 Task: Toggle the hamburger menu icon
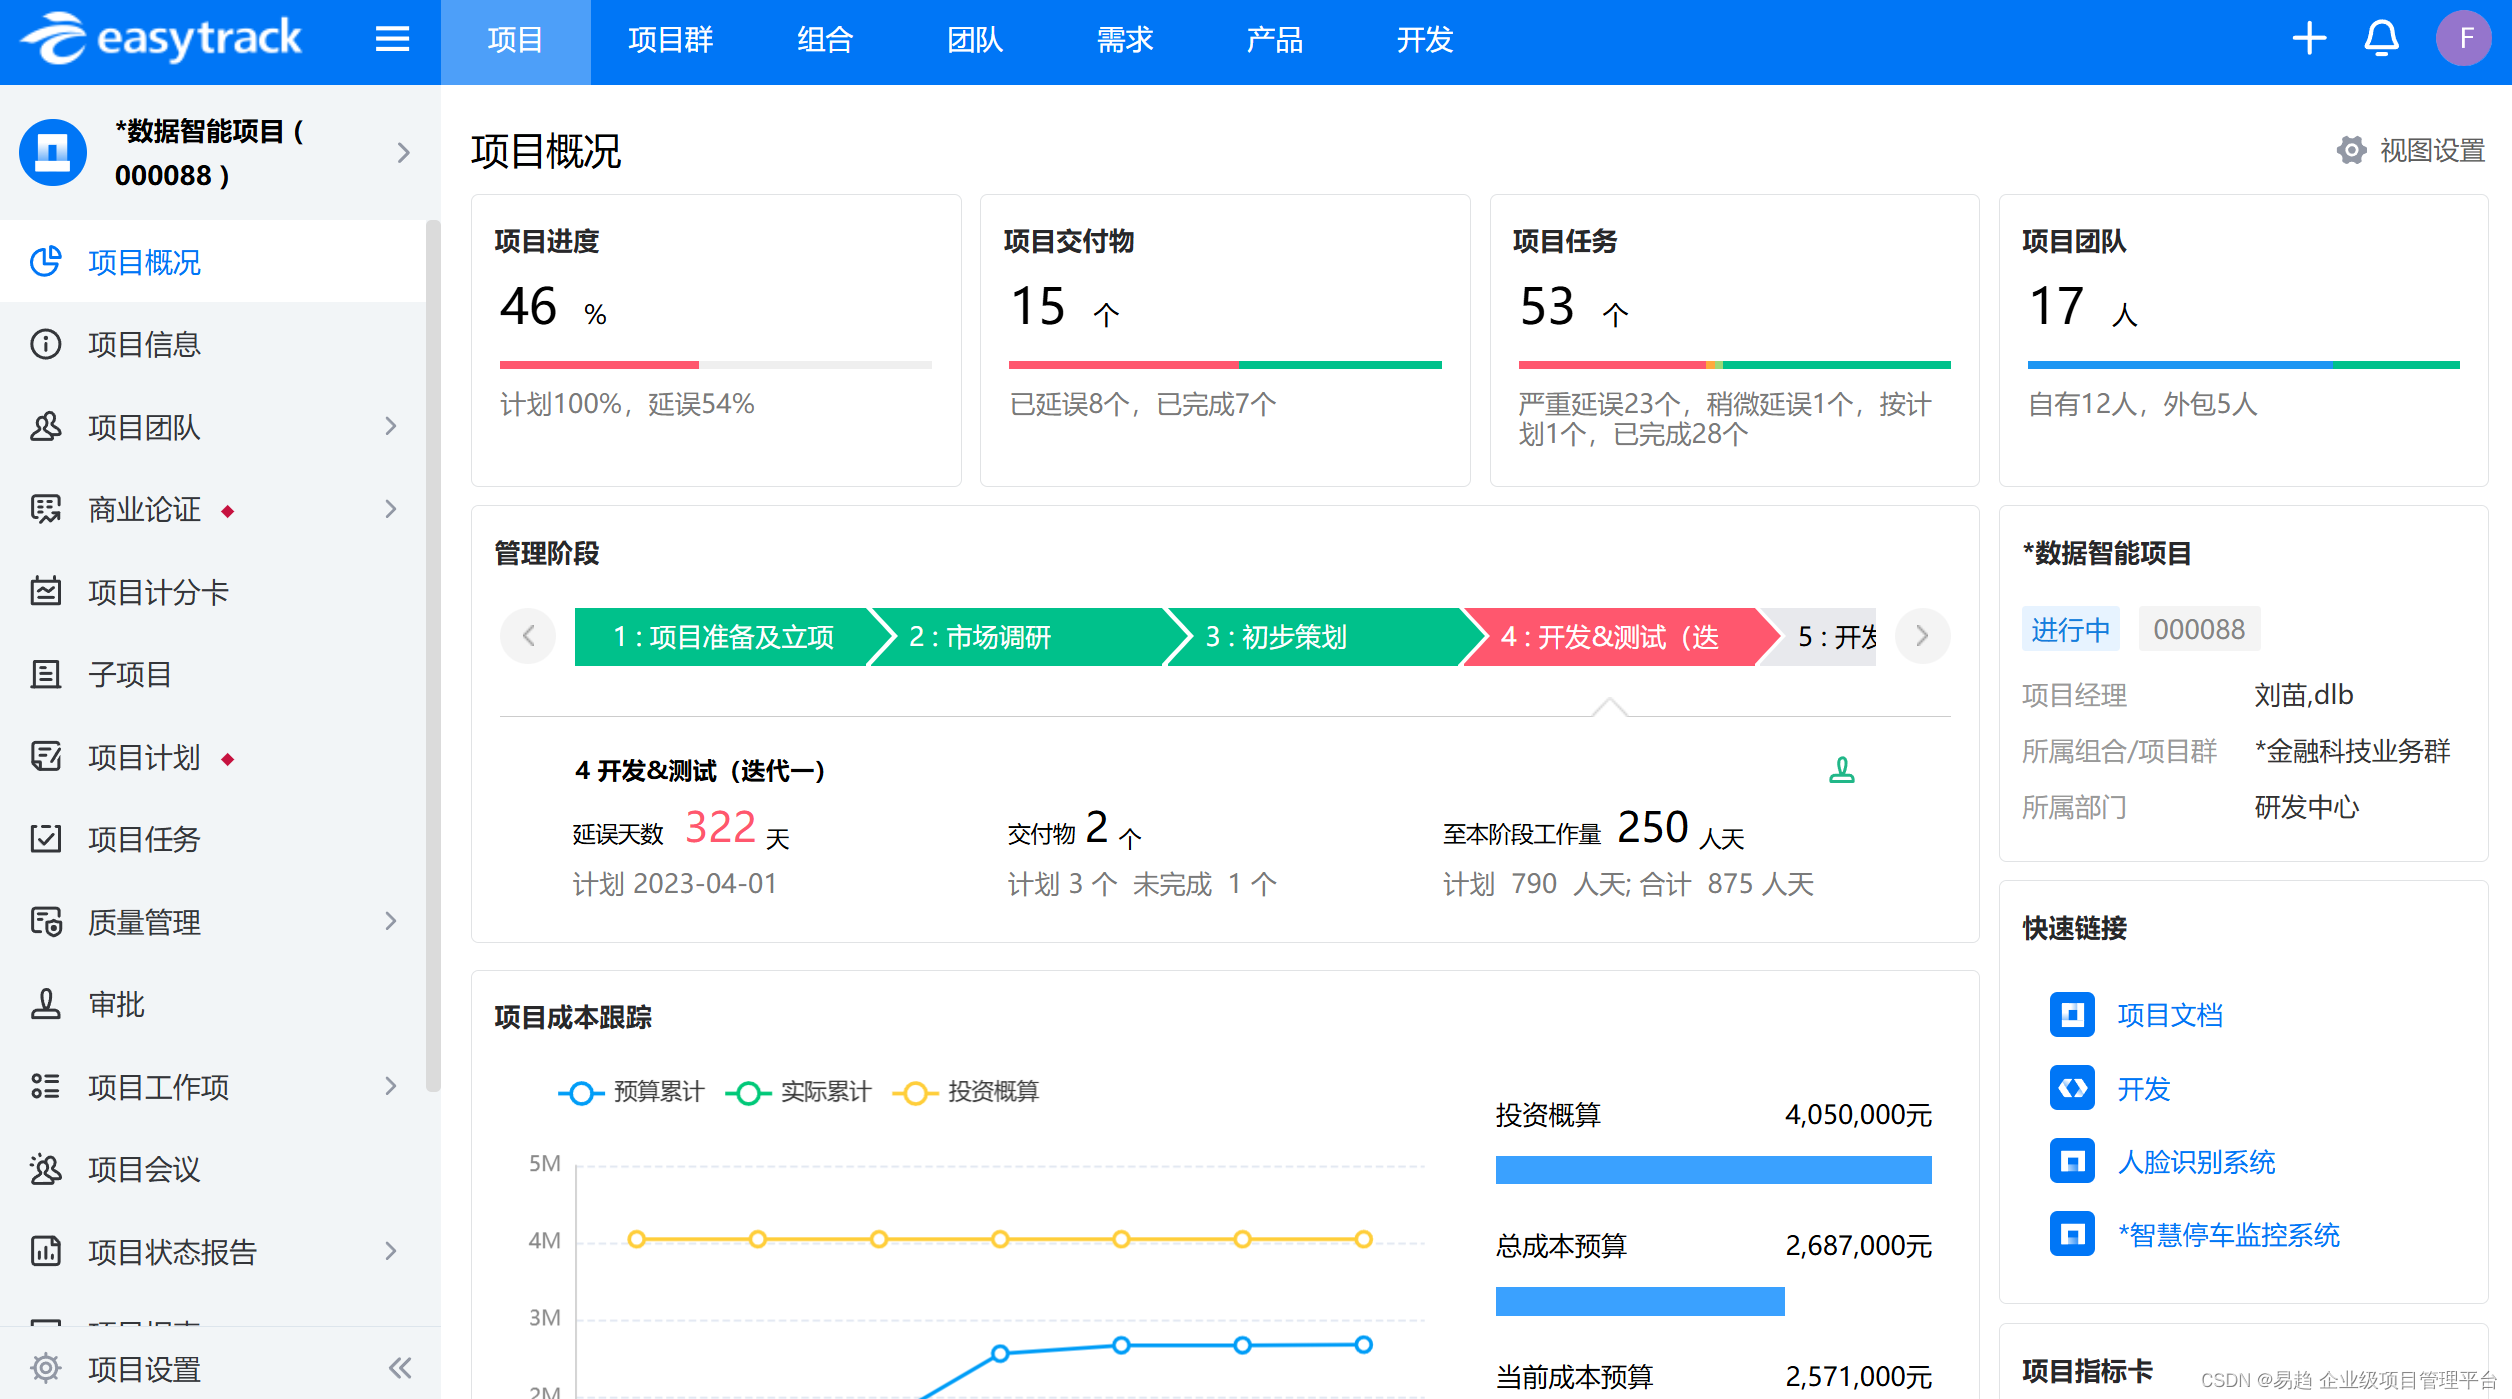392,39
